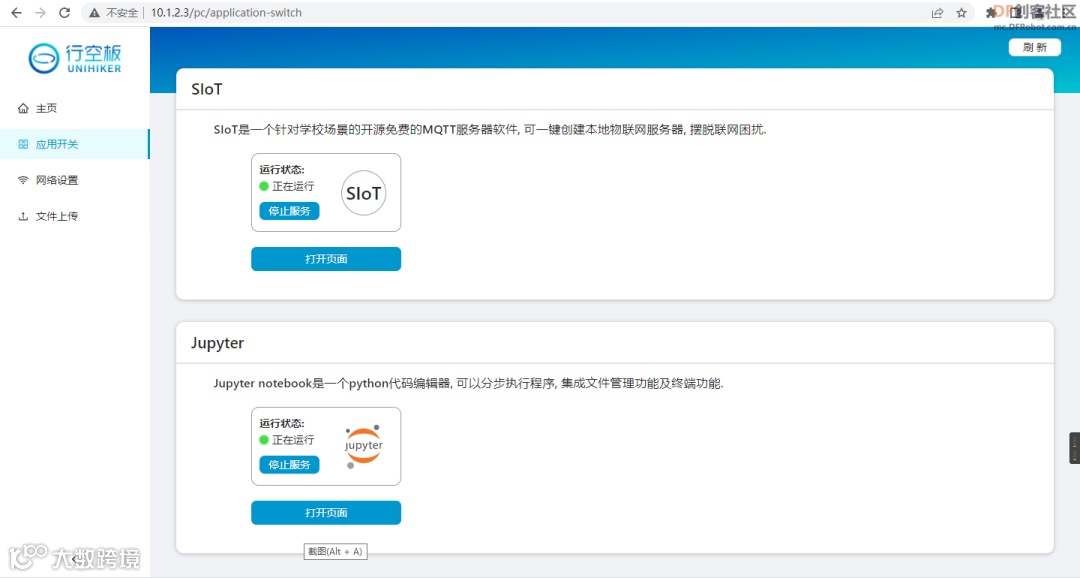Click the upload icon beside 文件上传
Viewport: 1080px width, 578px height.
23,216
